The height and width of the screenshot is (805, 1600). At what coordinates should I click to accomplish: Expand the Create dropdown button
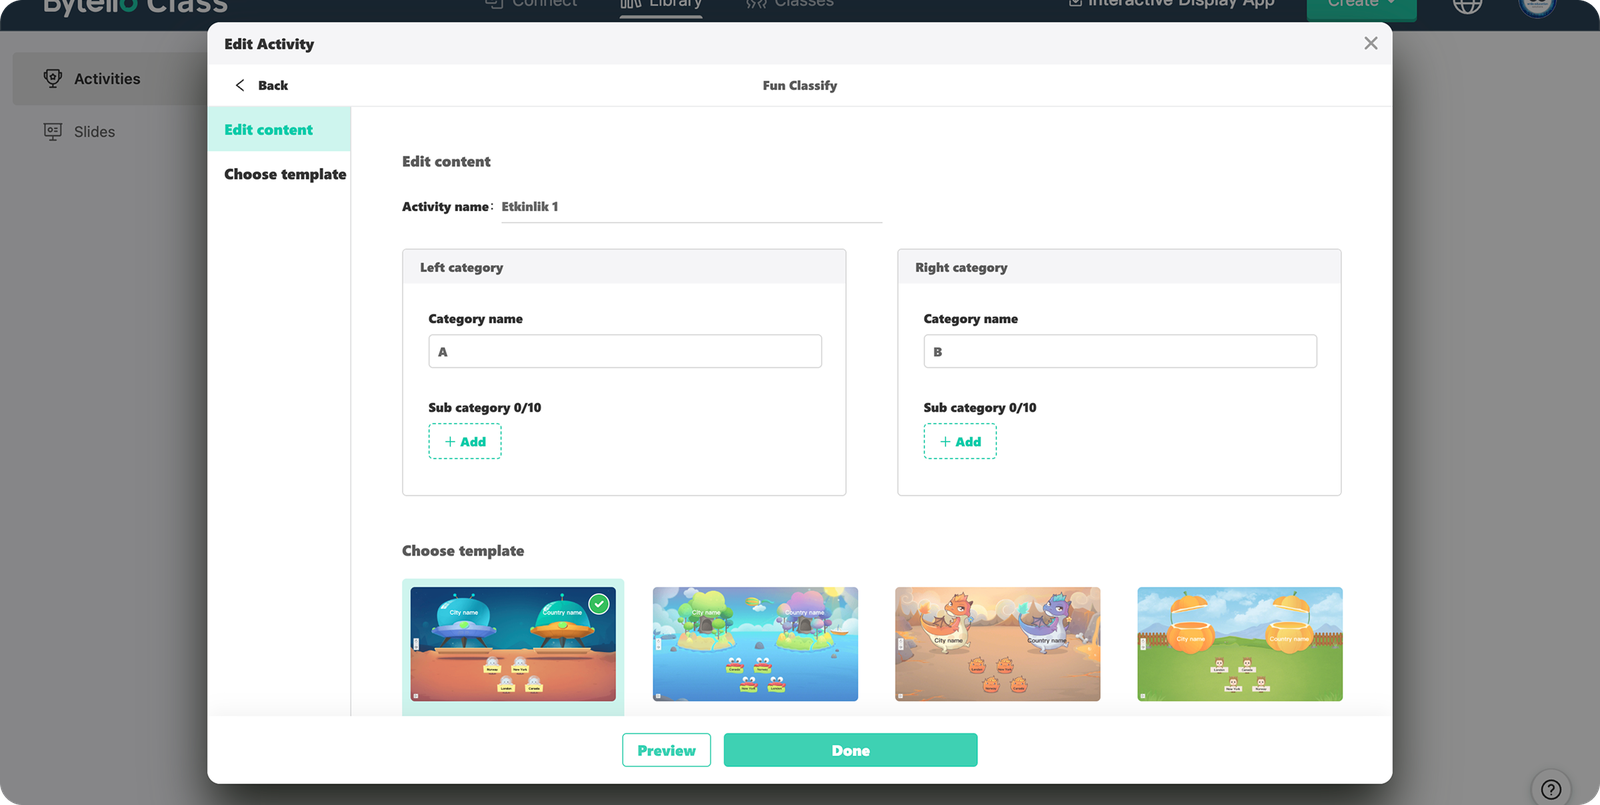[1361, 5]
